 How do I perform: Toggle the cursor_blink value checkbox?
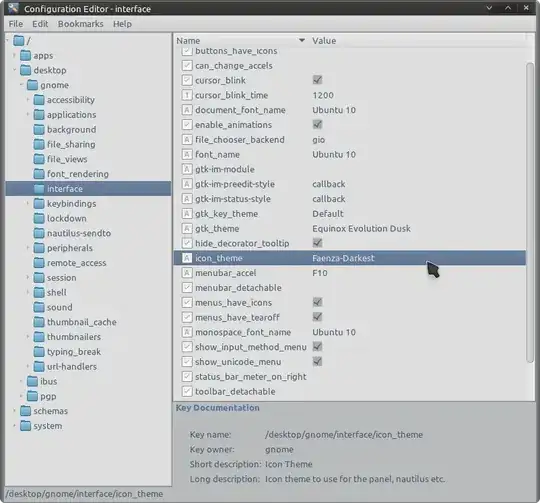point(317,80)
